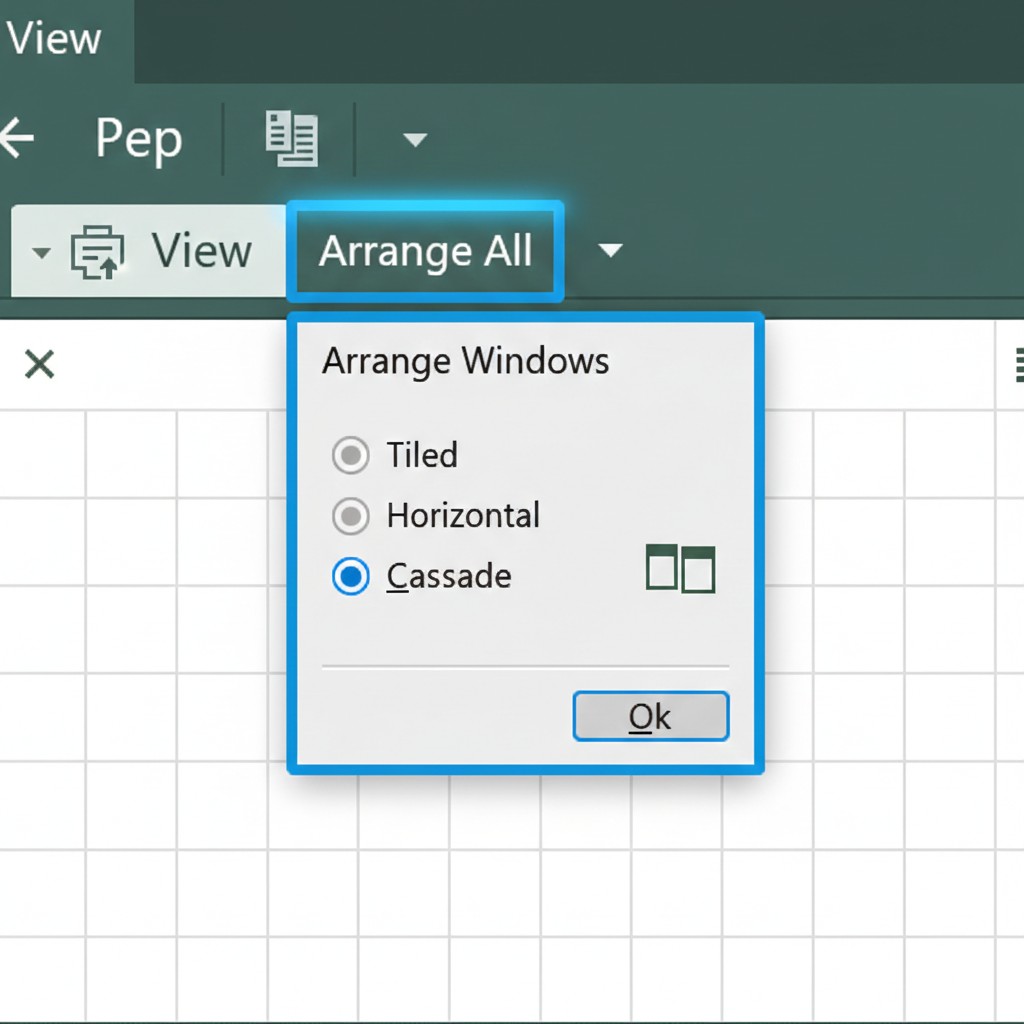The width and height of the screenshot is (1024, 1024).
Task: Select the Tiled radio button
Action: pos(351,456)
